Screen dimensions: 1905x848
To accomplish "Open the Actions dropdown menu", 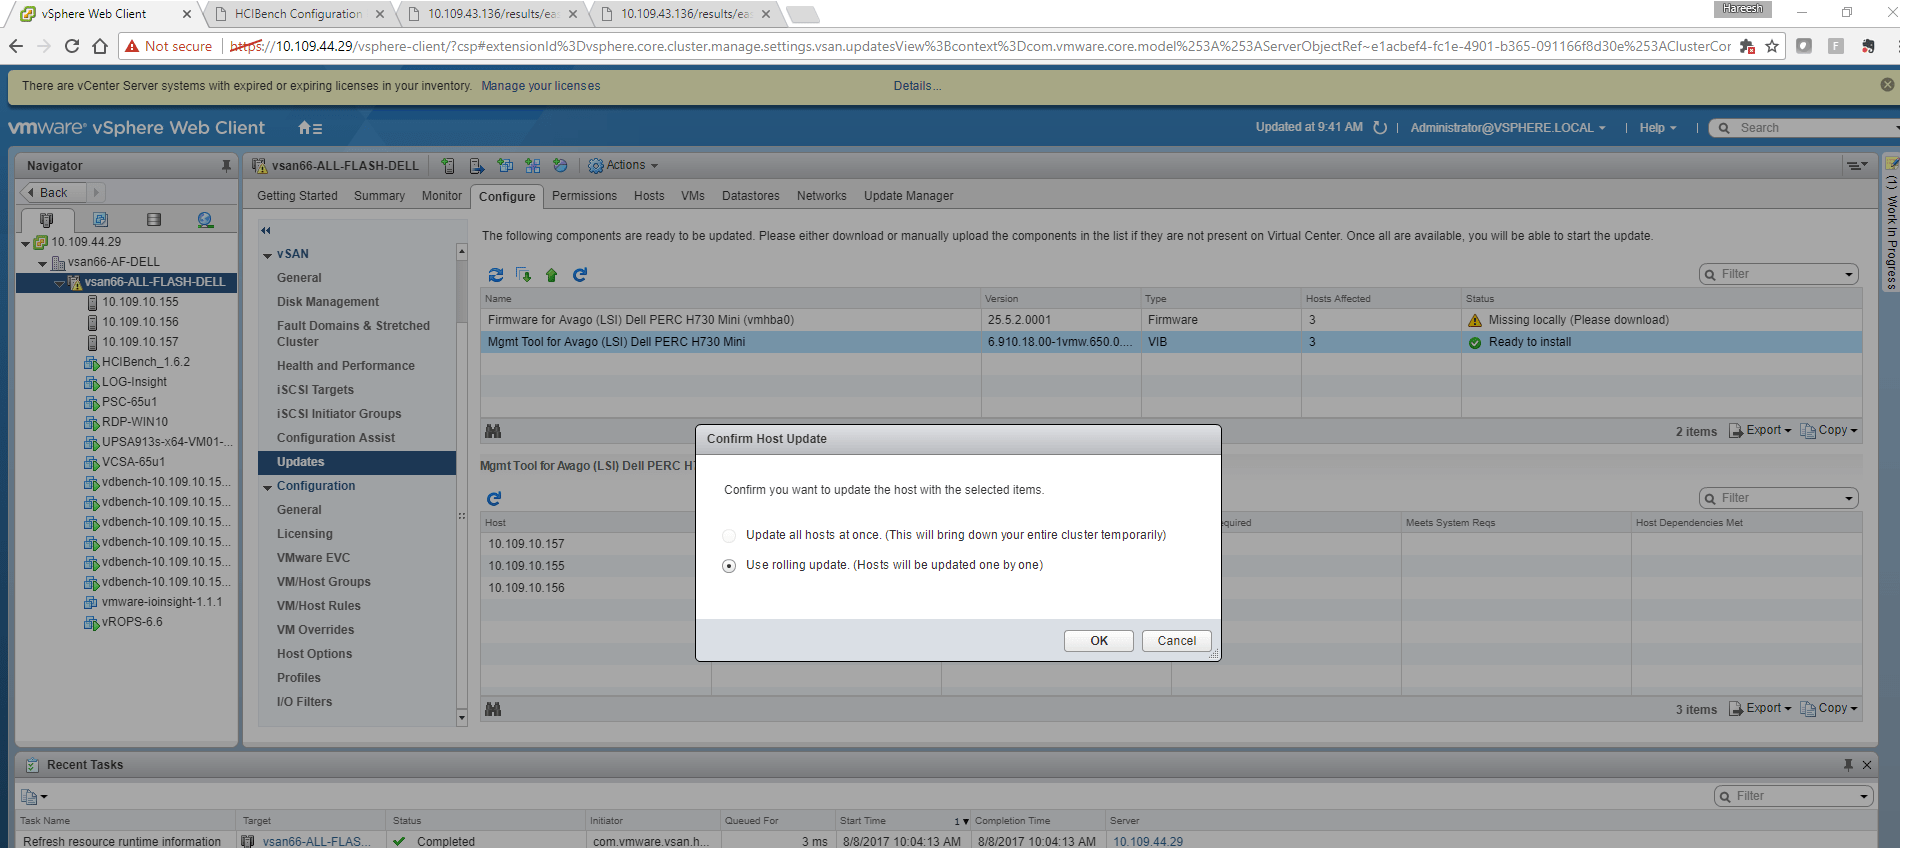I will click(x=624, y=166).
